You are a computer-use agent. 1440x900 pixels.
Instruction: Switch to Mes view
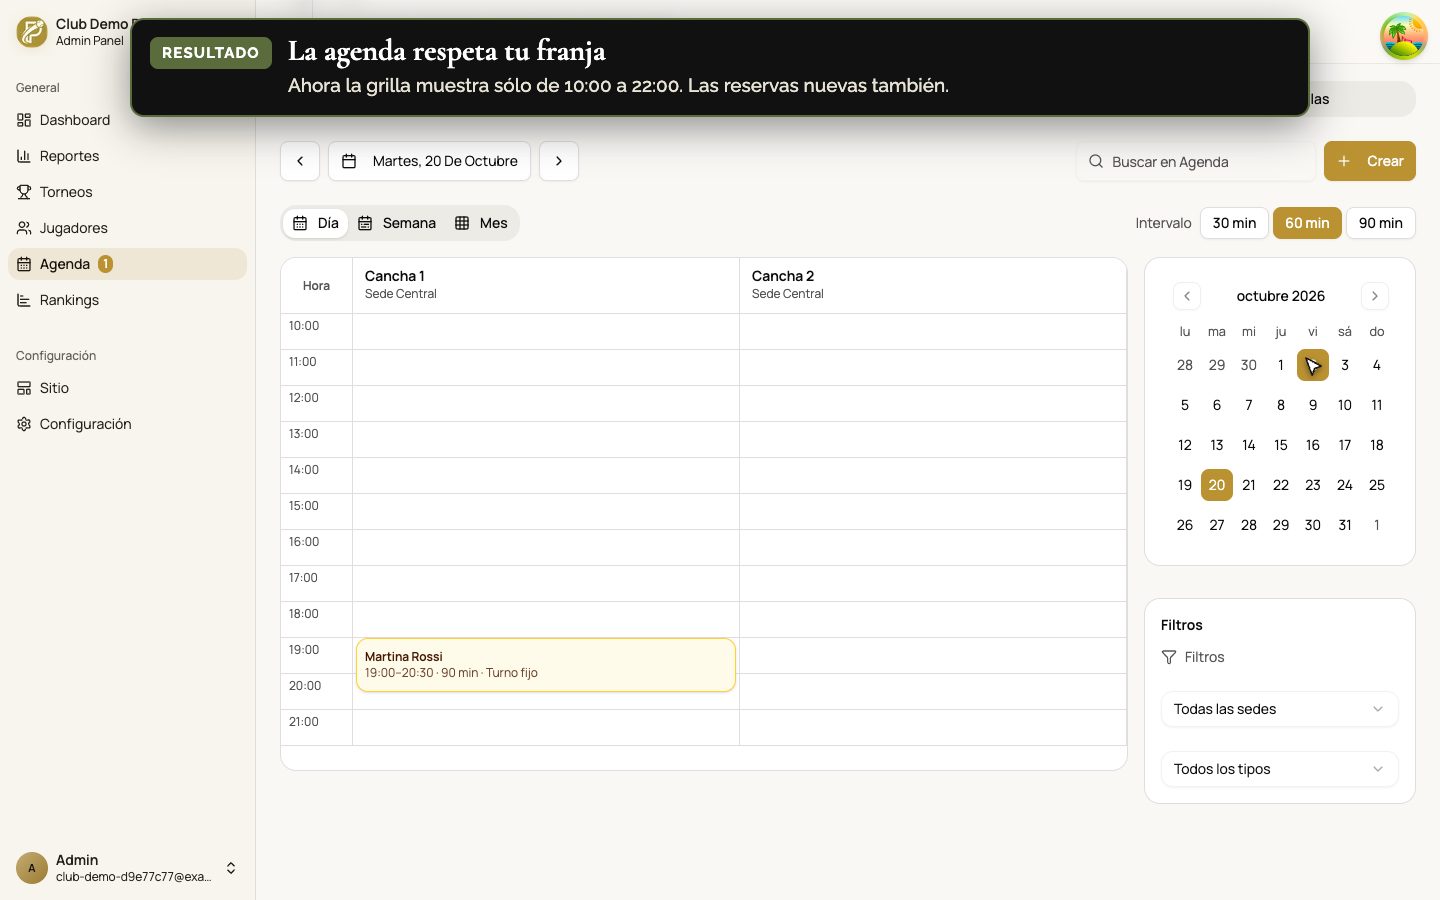(x=481, y=223)
